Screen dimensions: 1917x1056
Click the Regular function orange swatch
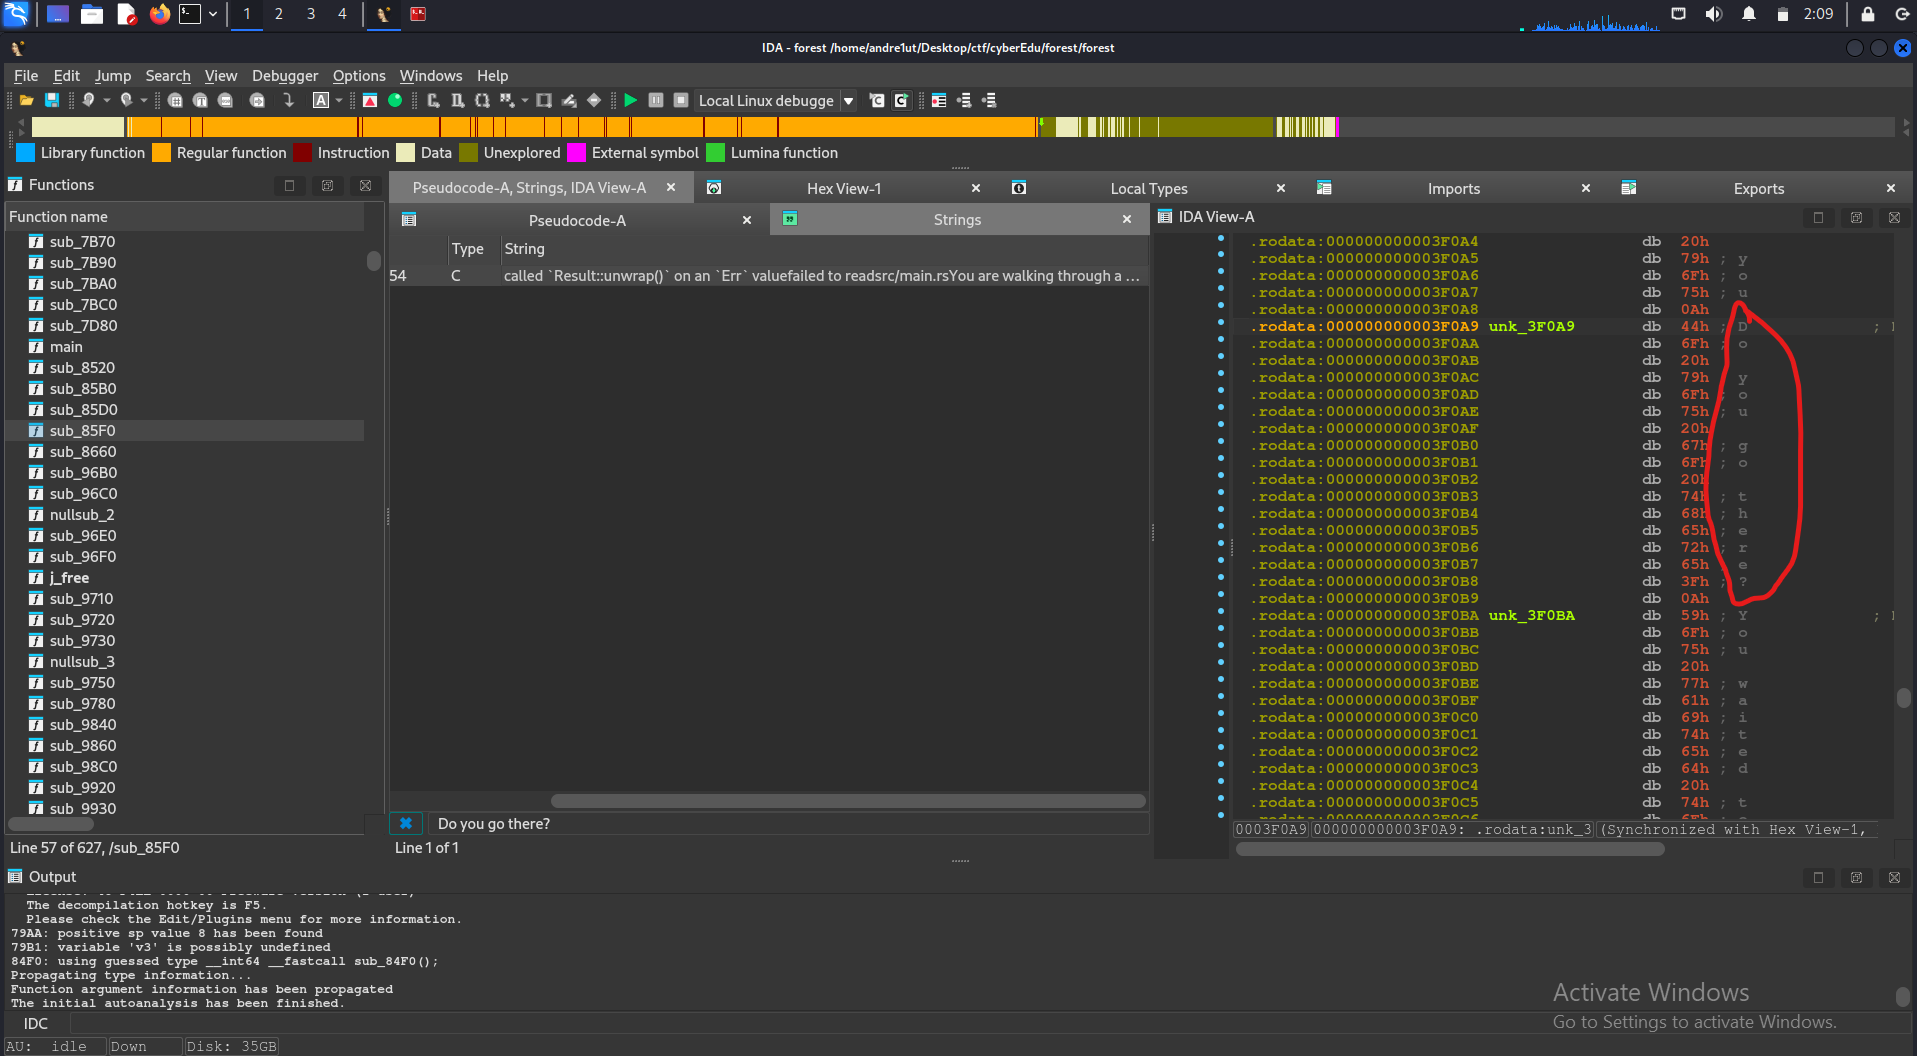tap(161, 152)
